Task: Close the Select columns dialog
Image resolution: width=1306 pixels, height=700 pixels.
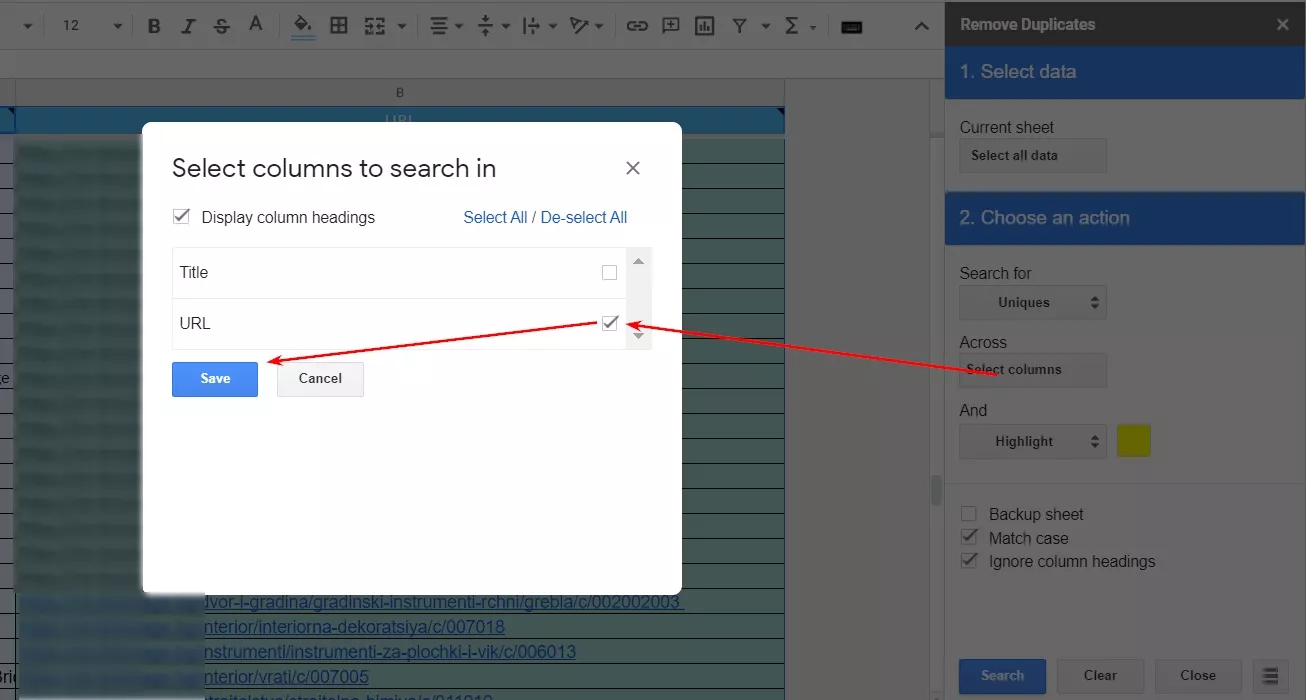Action: pyautogui.click(x=633, y=168)
